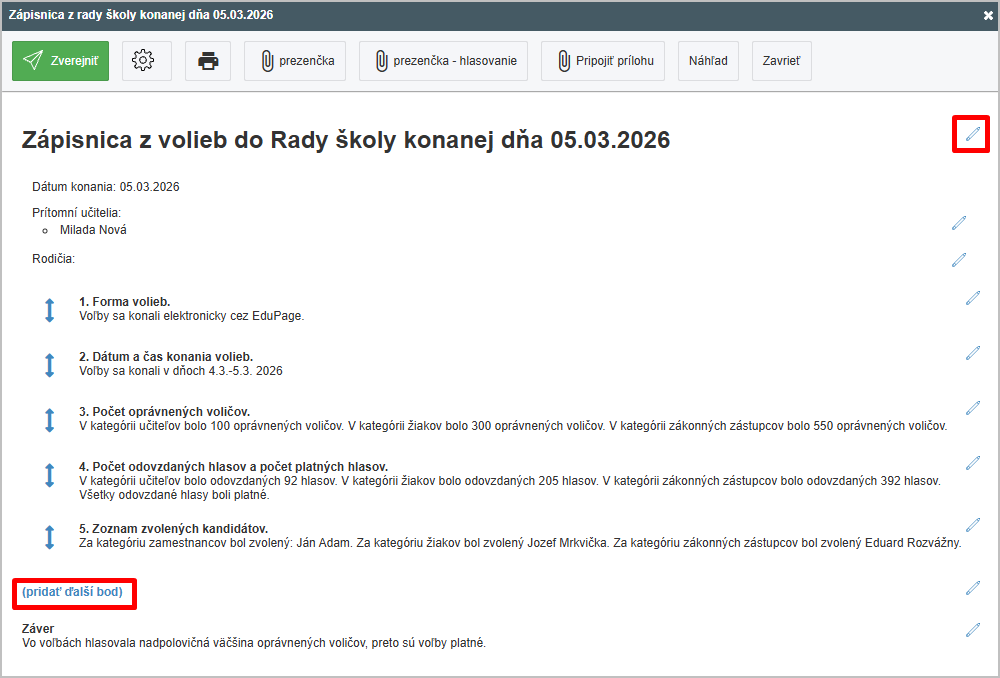Print the minutes using the printer icon
The image size is (1000, 678).
(x=208, y=61)
